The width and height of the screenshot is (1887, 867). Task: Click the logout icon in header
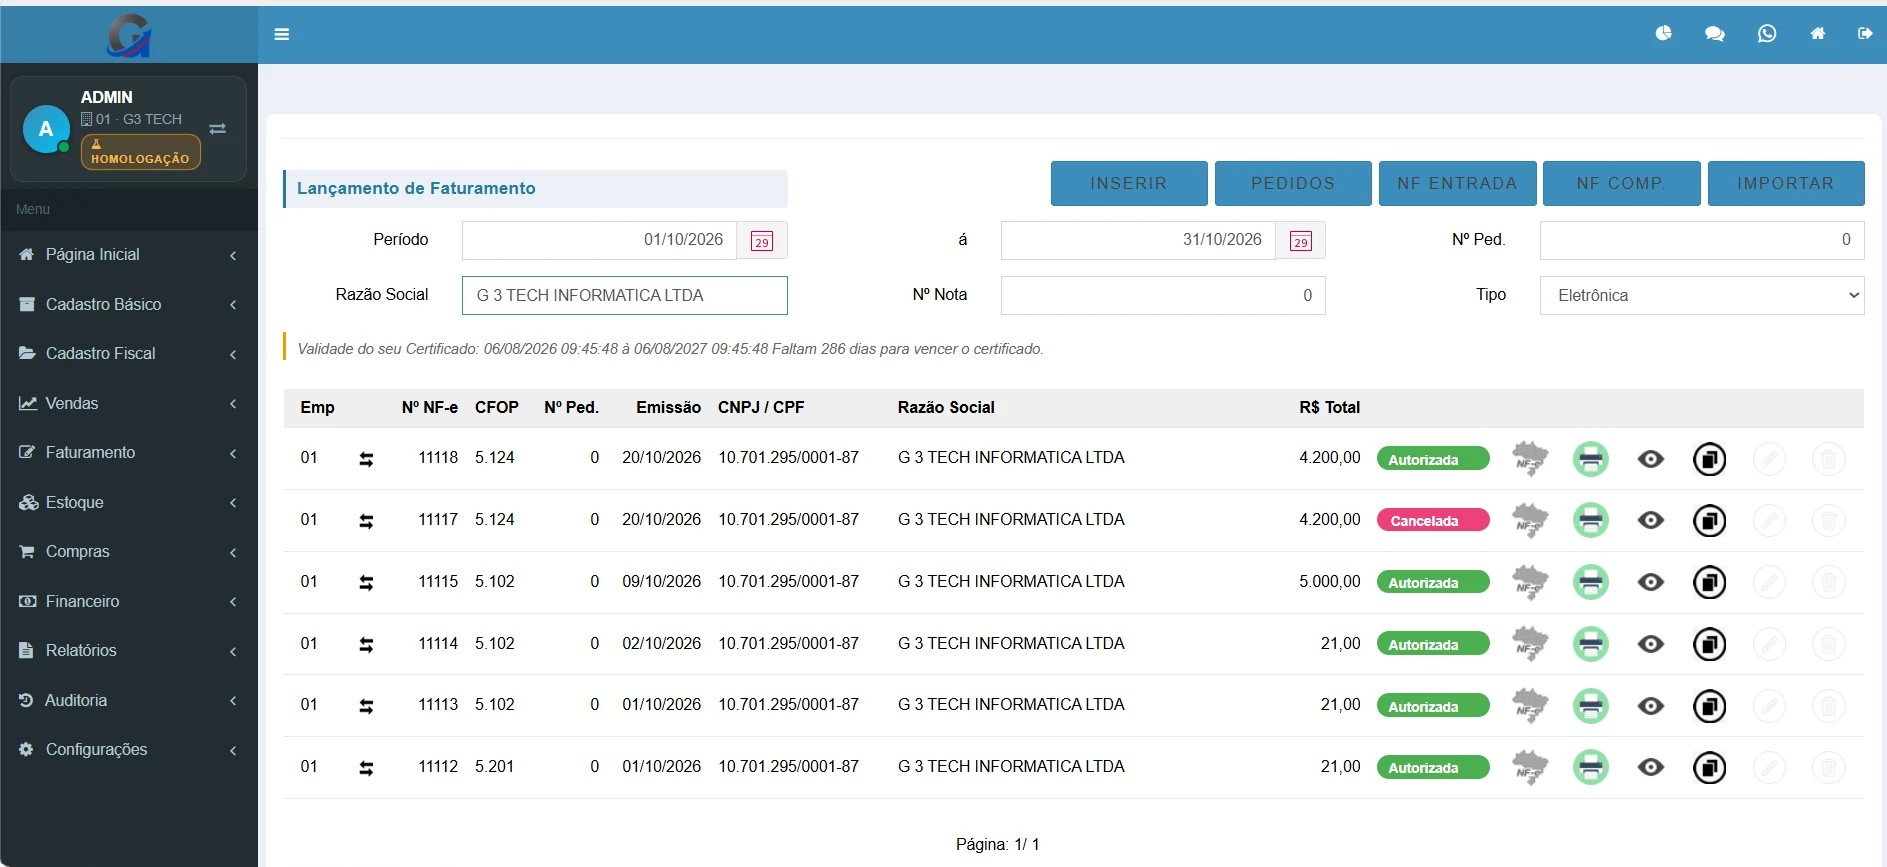(x=1865, y=33)
